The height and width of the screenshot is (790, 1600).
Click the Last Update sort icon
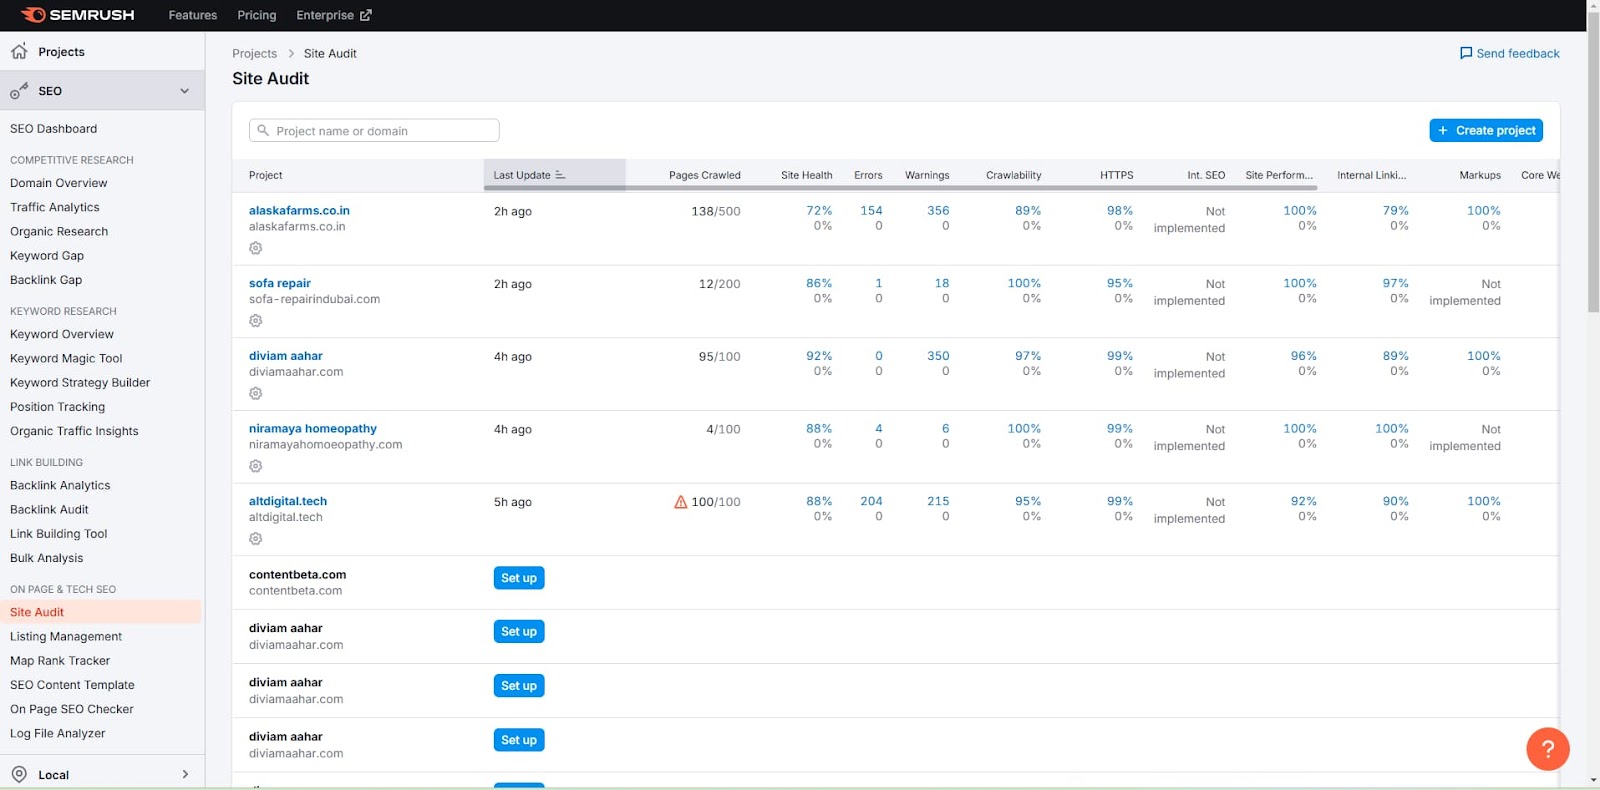[560, 175]
